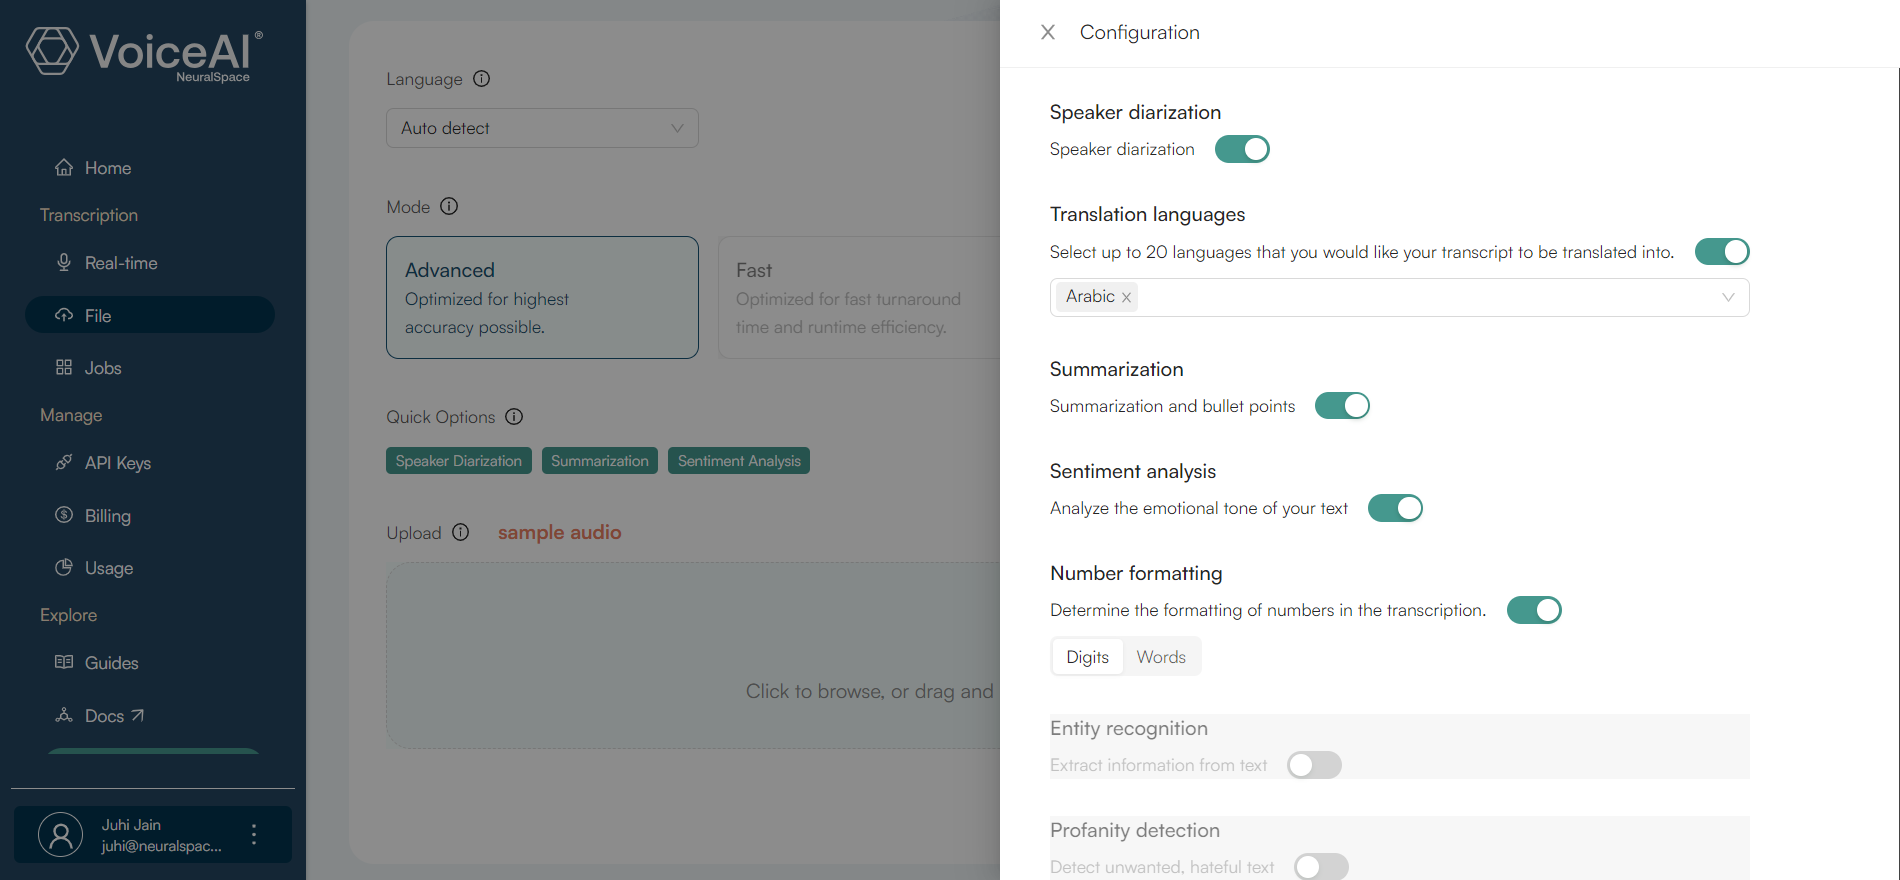
Task: Click the Usage pie chart icon
Action: point(64,567)
